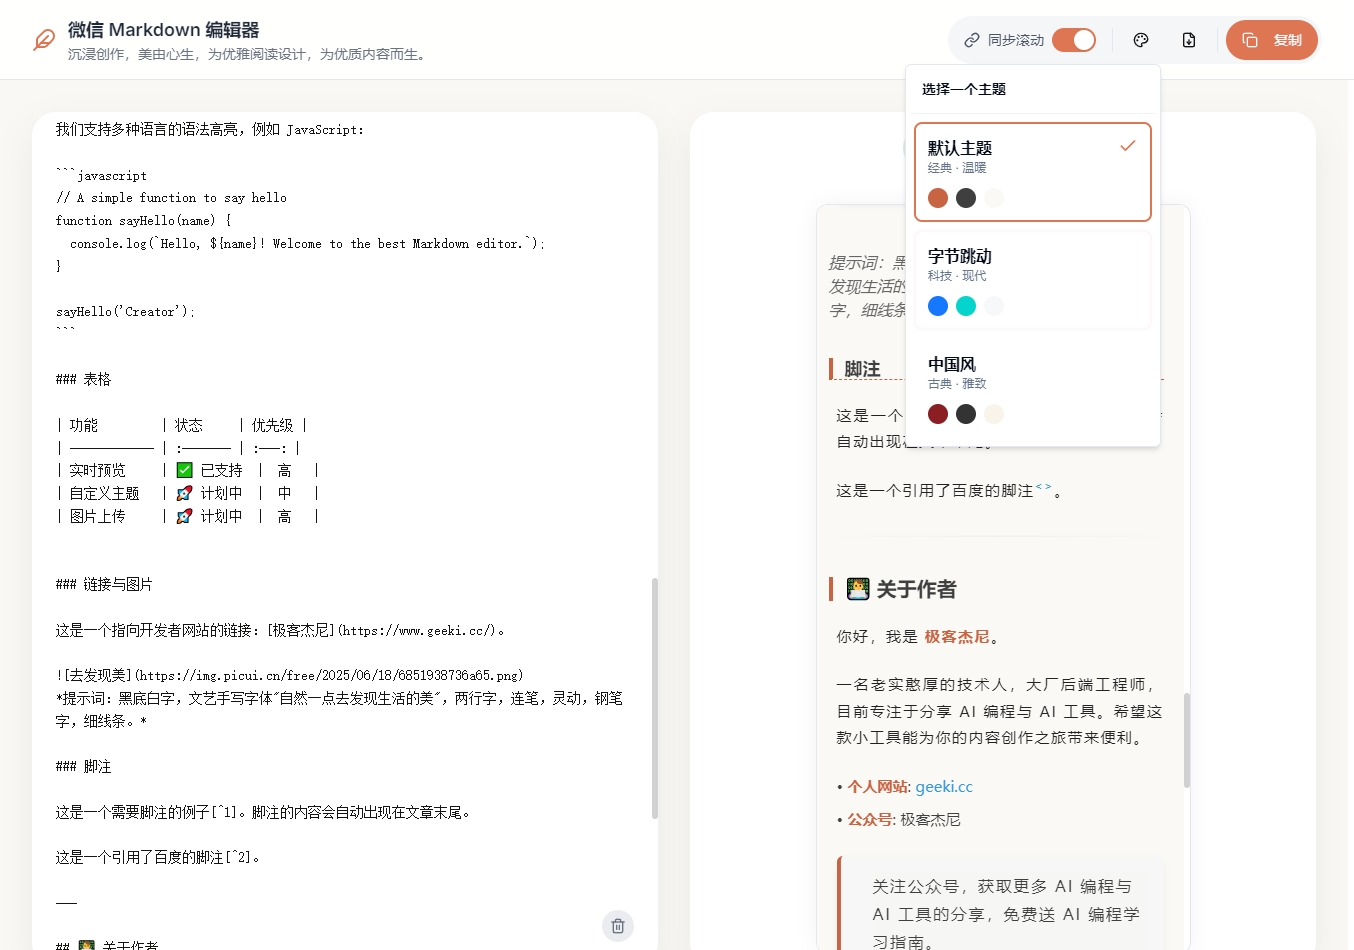1354x950 pixels.
Task: Click the 微信 Markdown 编辑器 title
Action: 164,30
